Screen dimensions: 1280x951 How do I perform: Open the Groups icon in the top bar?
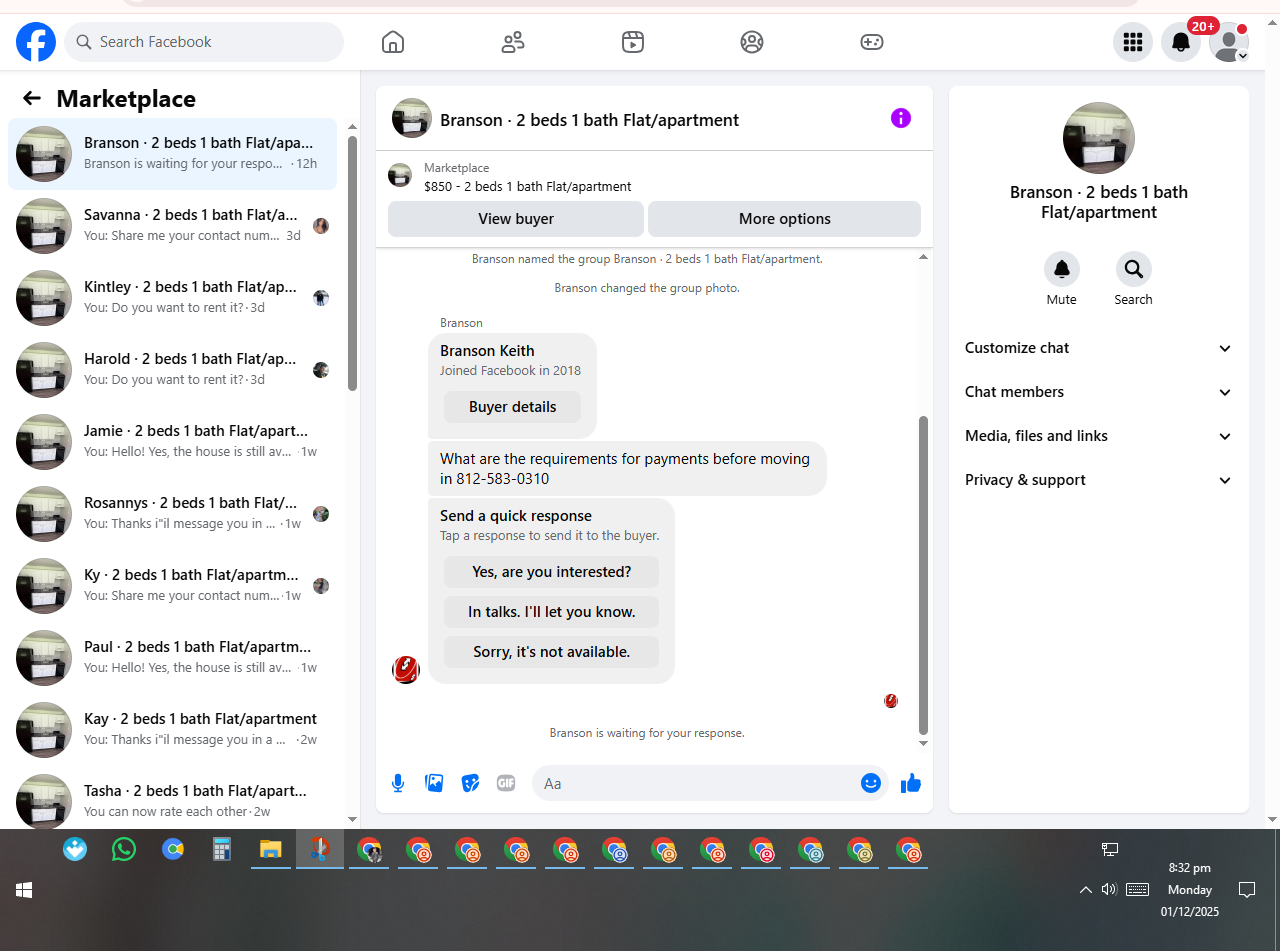(x=752, y=42)
